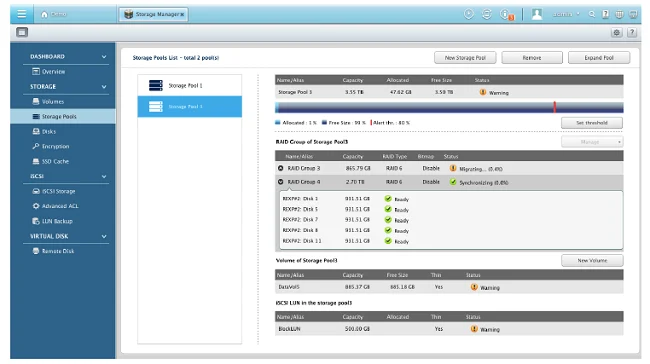Click the SSD Cache sidebar icon
Viewport: 650px width, 364px height.
[x=36, y=161]
